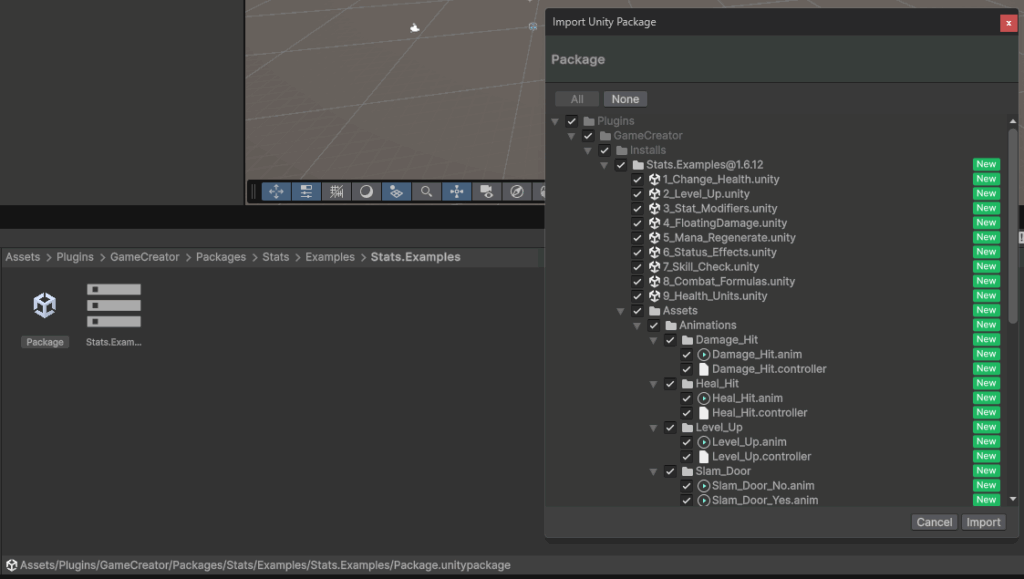Collapse the Heal_Hit folder

pyautogui.click(x=653, y=384)
